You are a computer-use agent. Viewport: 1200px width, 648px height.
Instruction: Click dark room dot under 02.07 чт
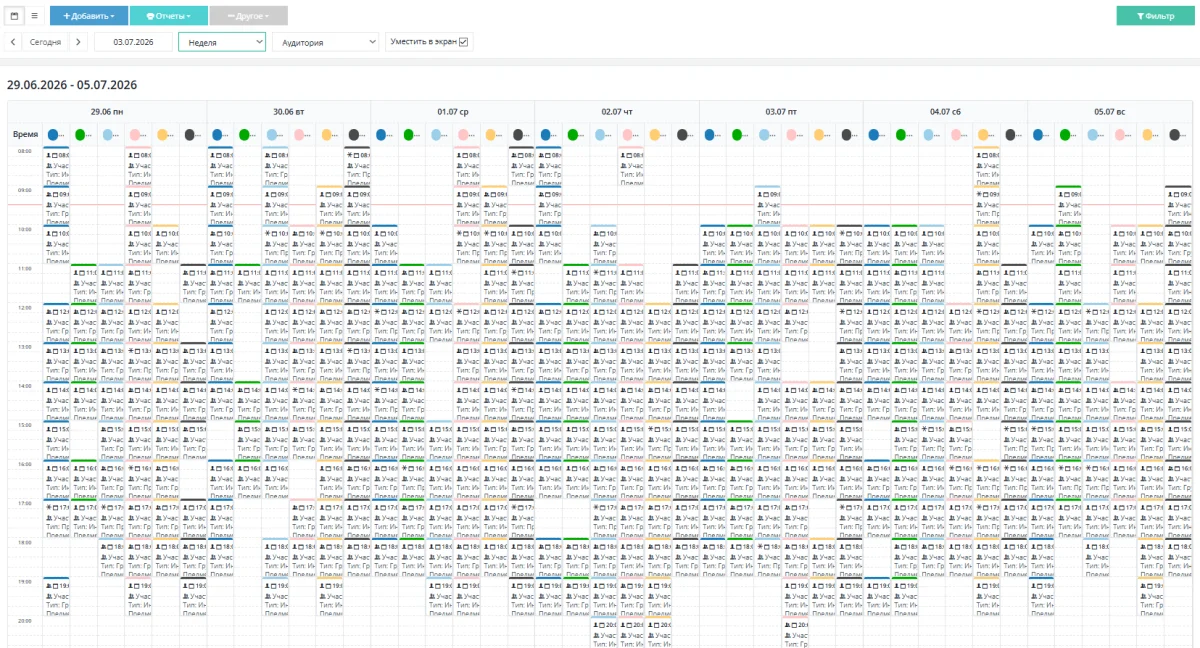point(683,134)
